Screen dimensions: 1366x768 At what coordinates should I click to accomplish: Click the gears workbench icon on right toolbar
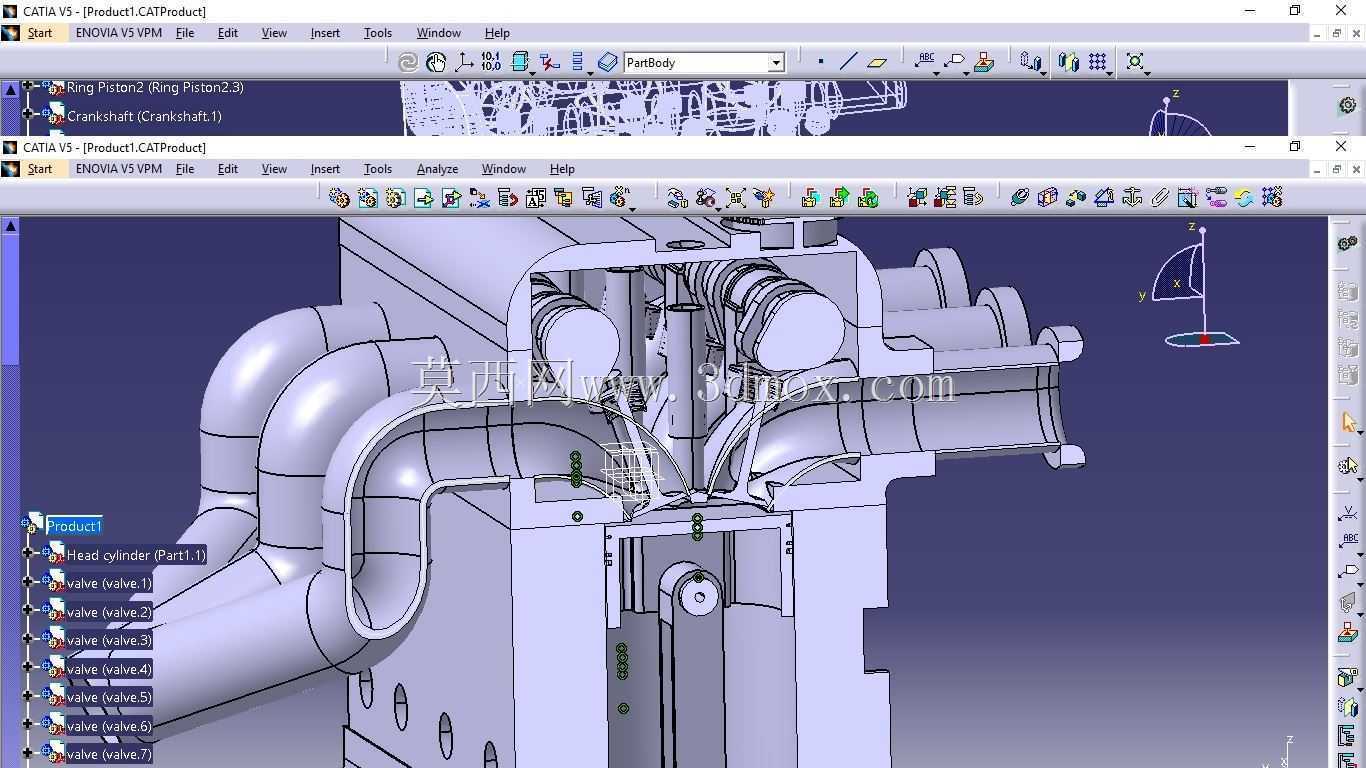(x=1348, y=243)
